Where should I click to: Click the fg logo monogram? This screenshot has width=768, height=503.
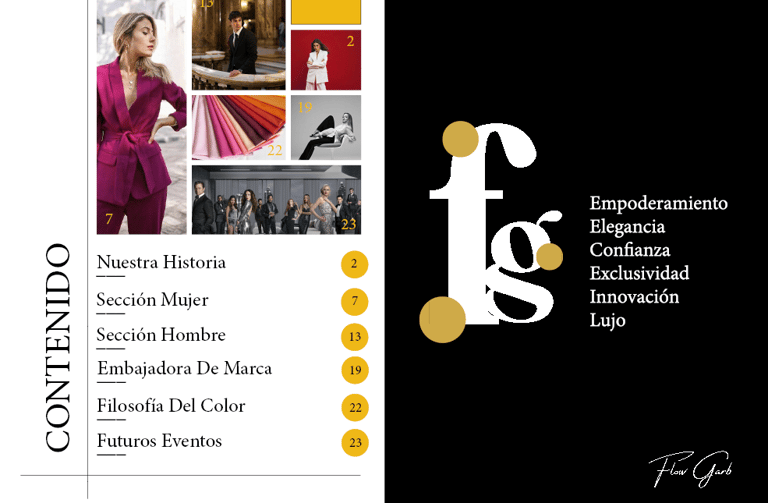(491, 232)
